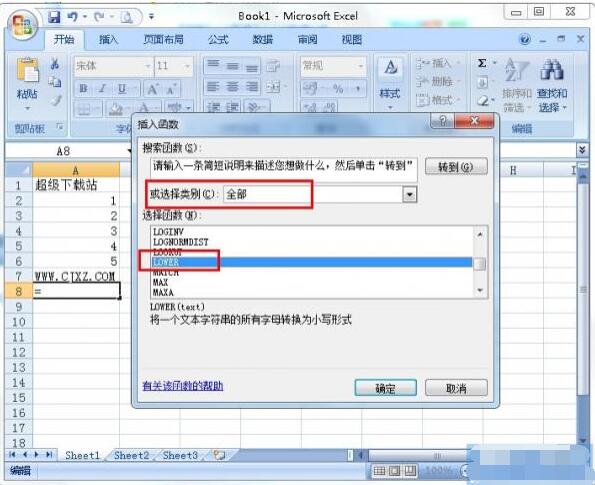Viewport: 595px width, 485px height.
Task: Click the Excel Help question mark icon
Action: coord(525,39)
